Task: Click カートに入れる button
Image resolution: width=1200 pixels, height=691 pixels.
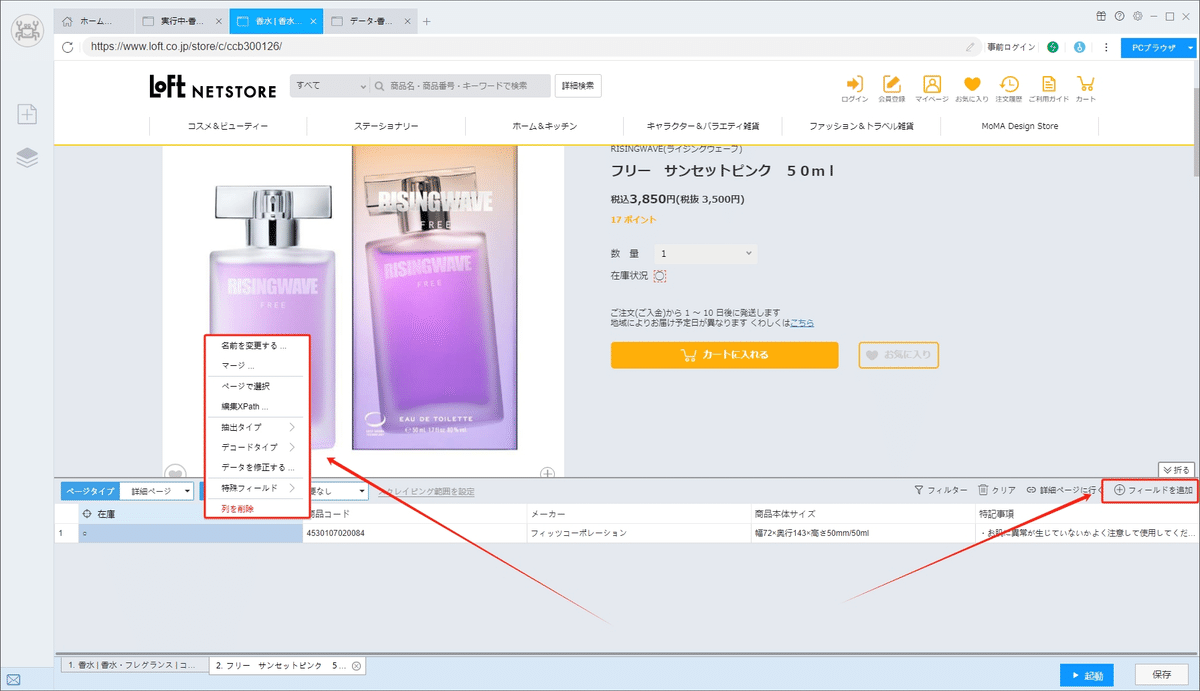Action: (x=724, y=354)
